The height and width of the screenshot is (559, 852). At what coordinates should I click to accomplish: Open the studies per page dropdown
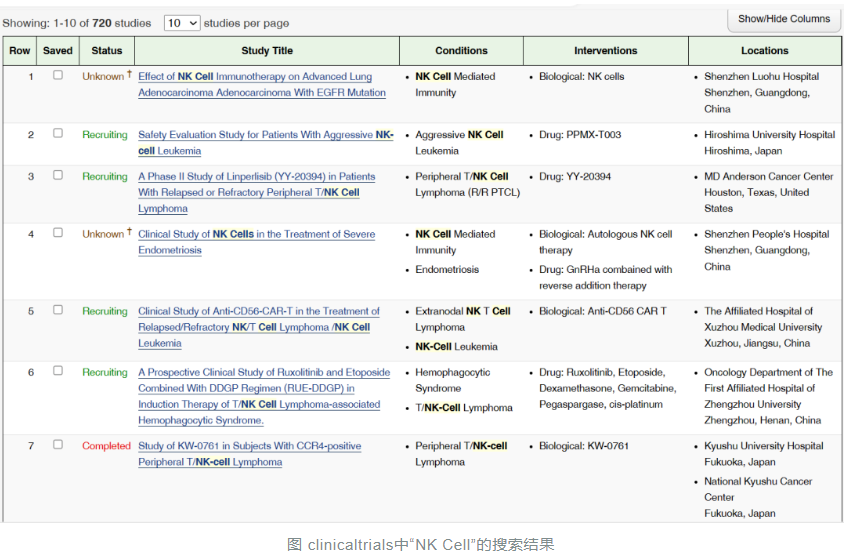click(x=181, y=22)
